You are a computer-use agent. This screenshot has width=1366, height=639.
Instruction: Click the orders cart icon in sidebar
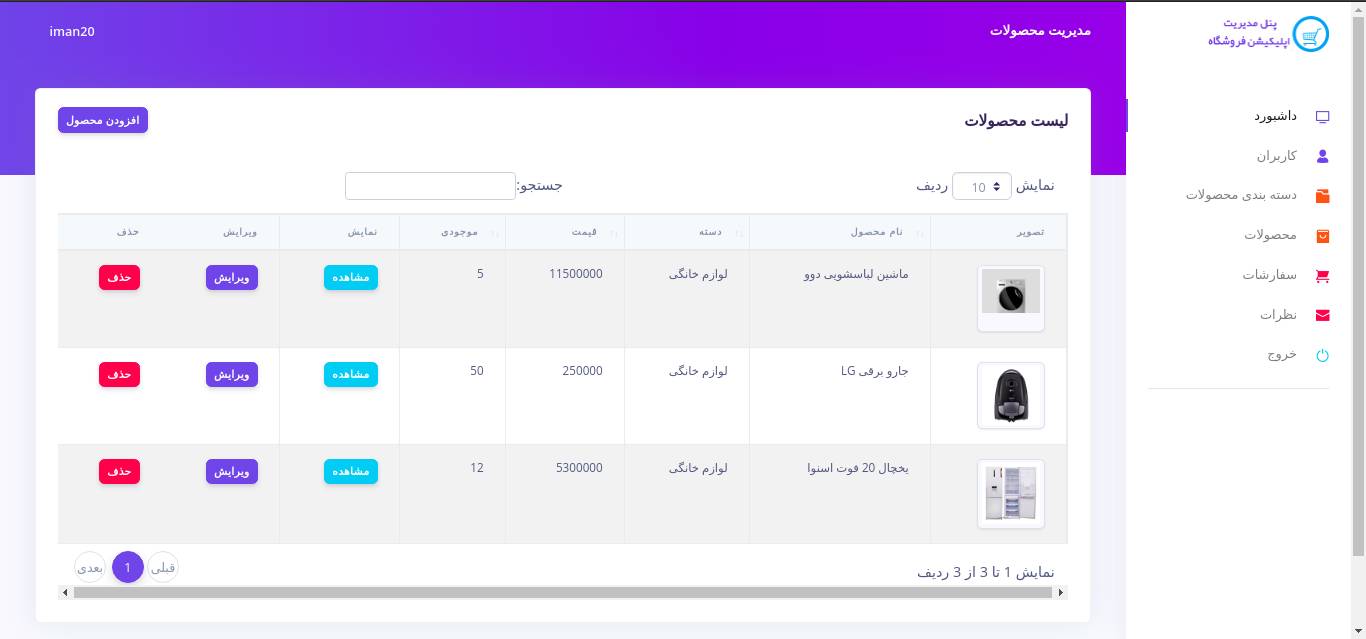(x=1322, y=276)
